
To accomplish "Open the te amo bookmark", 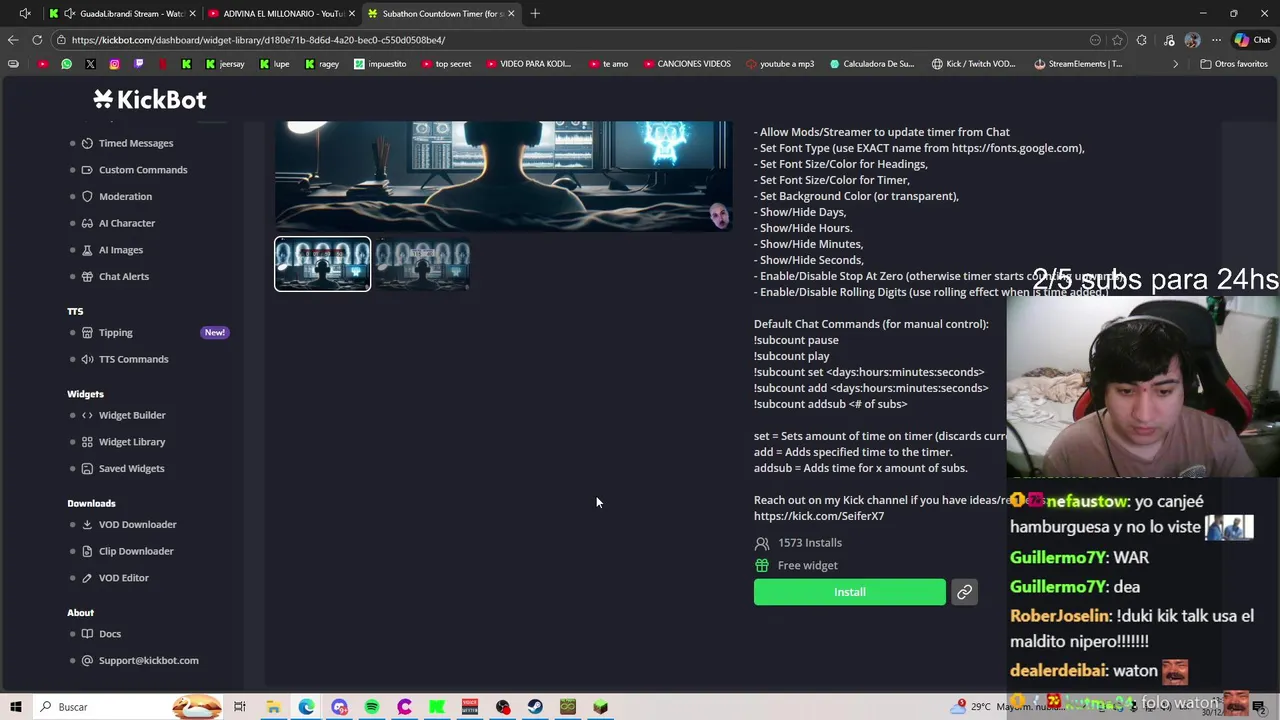I will (608, 64).
